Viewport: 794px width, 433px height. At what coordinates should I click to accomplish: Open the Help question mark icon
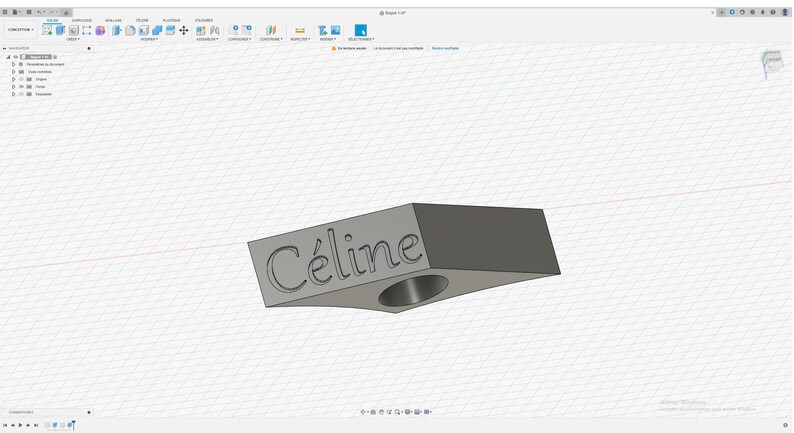coord(773,12)
